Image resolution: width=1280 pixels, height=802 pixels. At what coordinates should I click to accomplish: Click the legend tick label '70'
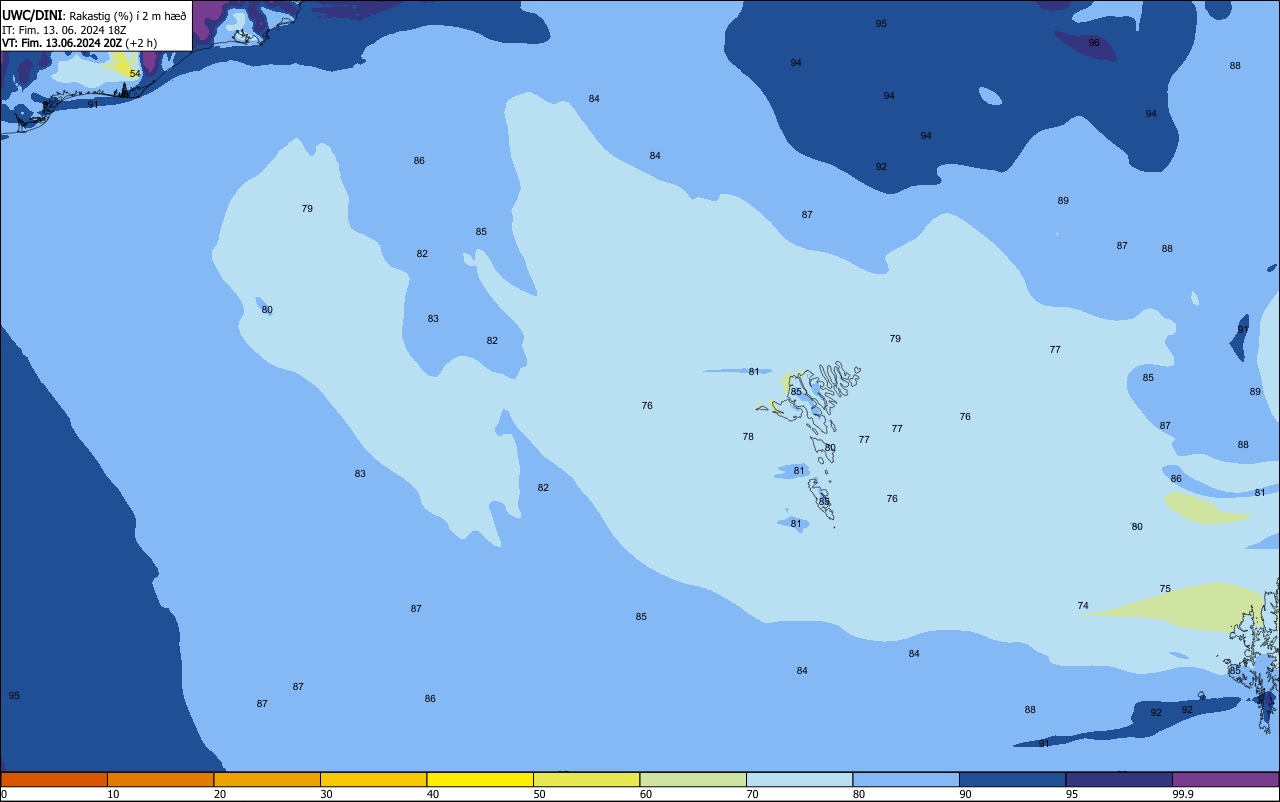(x=752, y=794)
